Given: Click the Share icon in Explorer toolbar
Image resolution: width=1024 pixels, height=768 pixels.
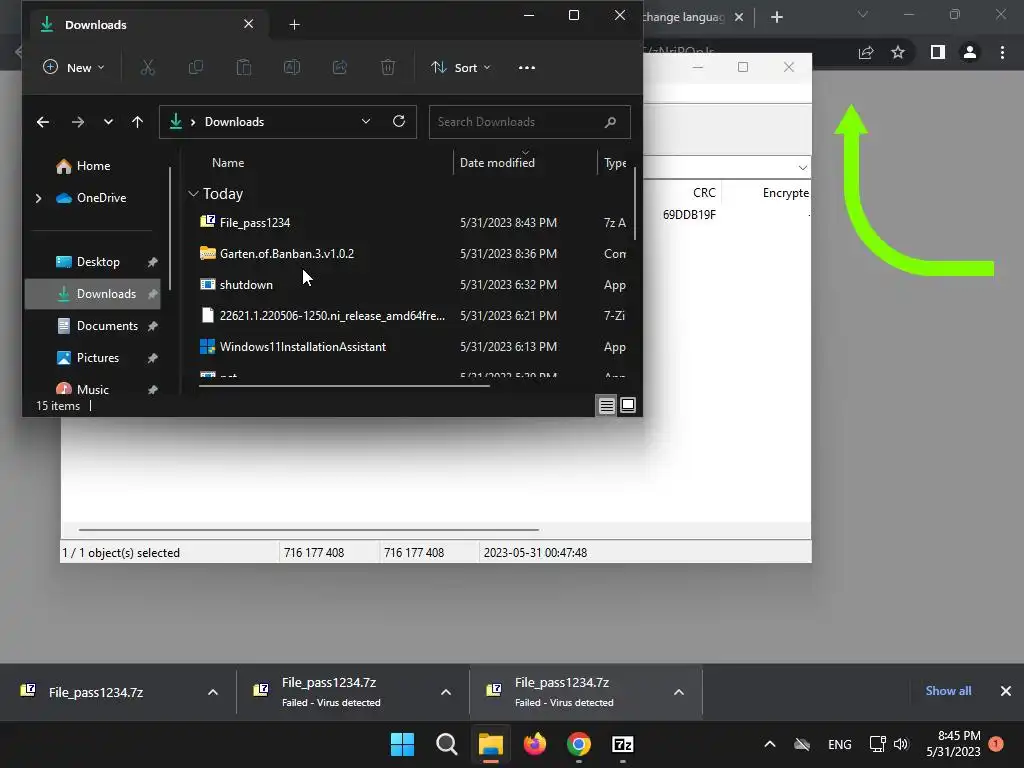Looking at the screenshot, I should coord(340,67).
